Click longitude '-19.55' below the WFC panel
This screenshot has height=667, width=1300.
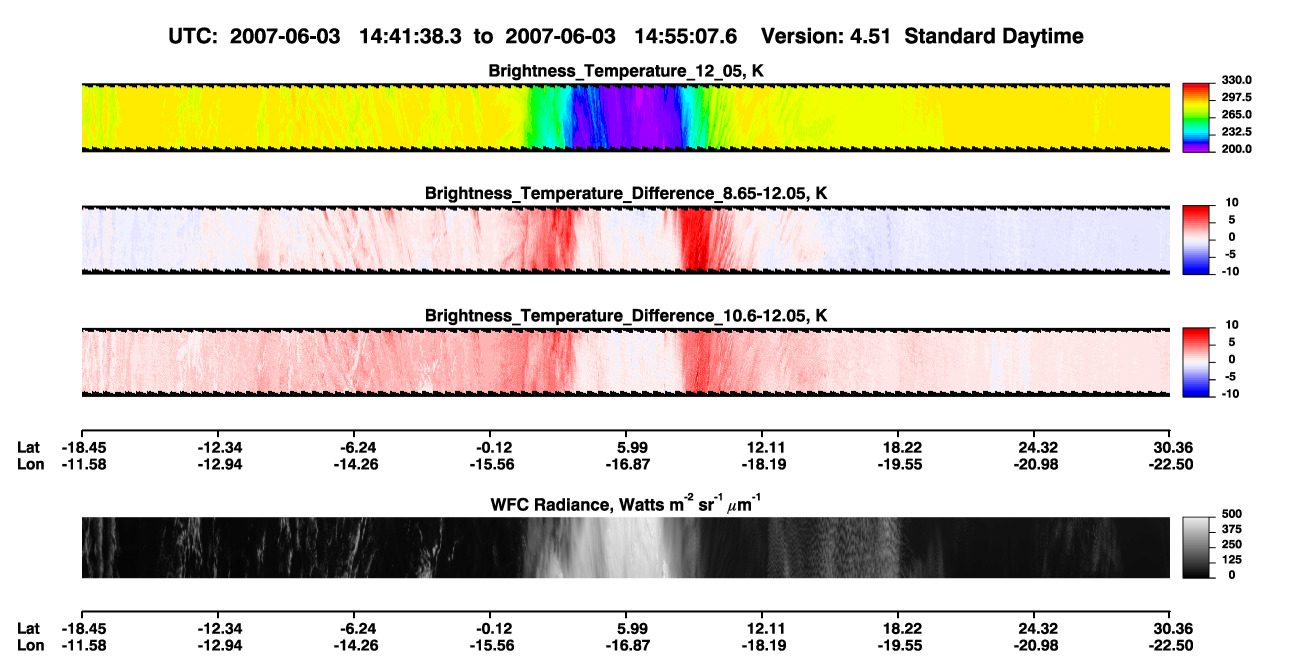[x=899, y=645]
